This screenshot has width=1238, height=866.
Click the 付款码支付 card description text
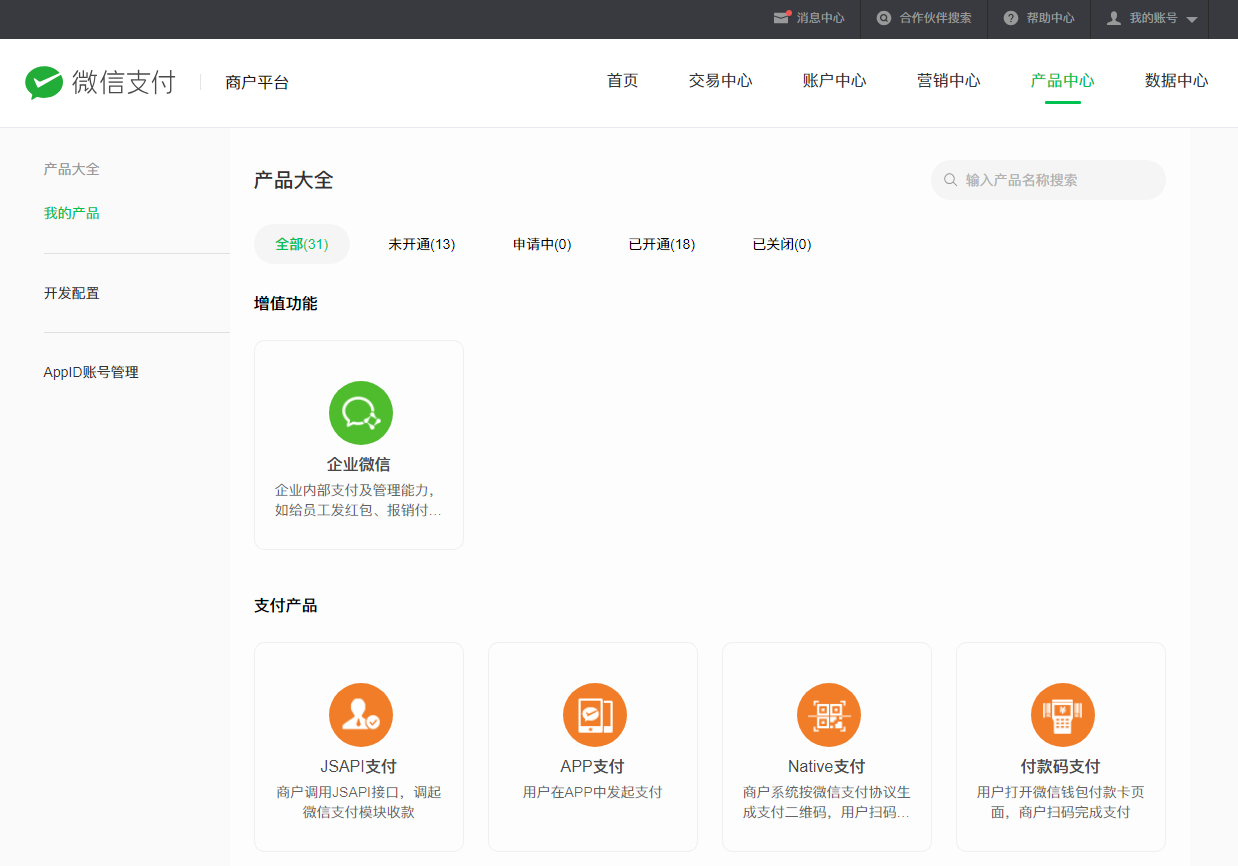click(x=1061, y=802)
